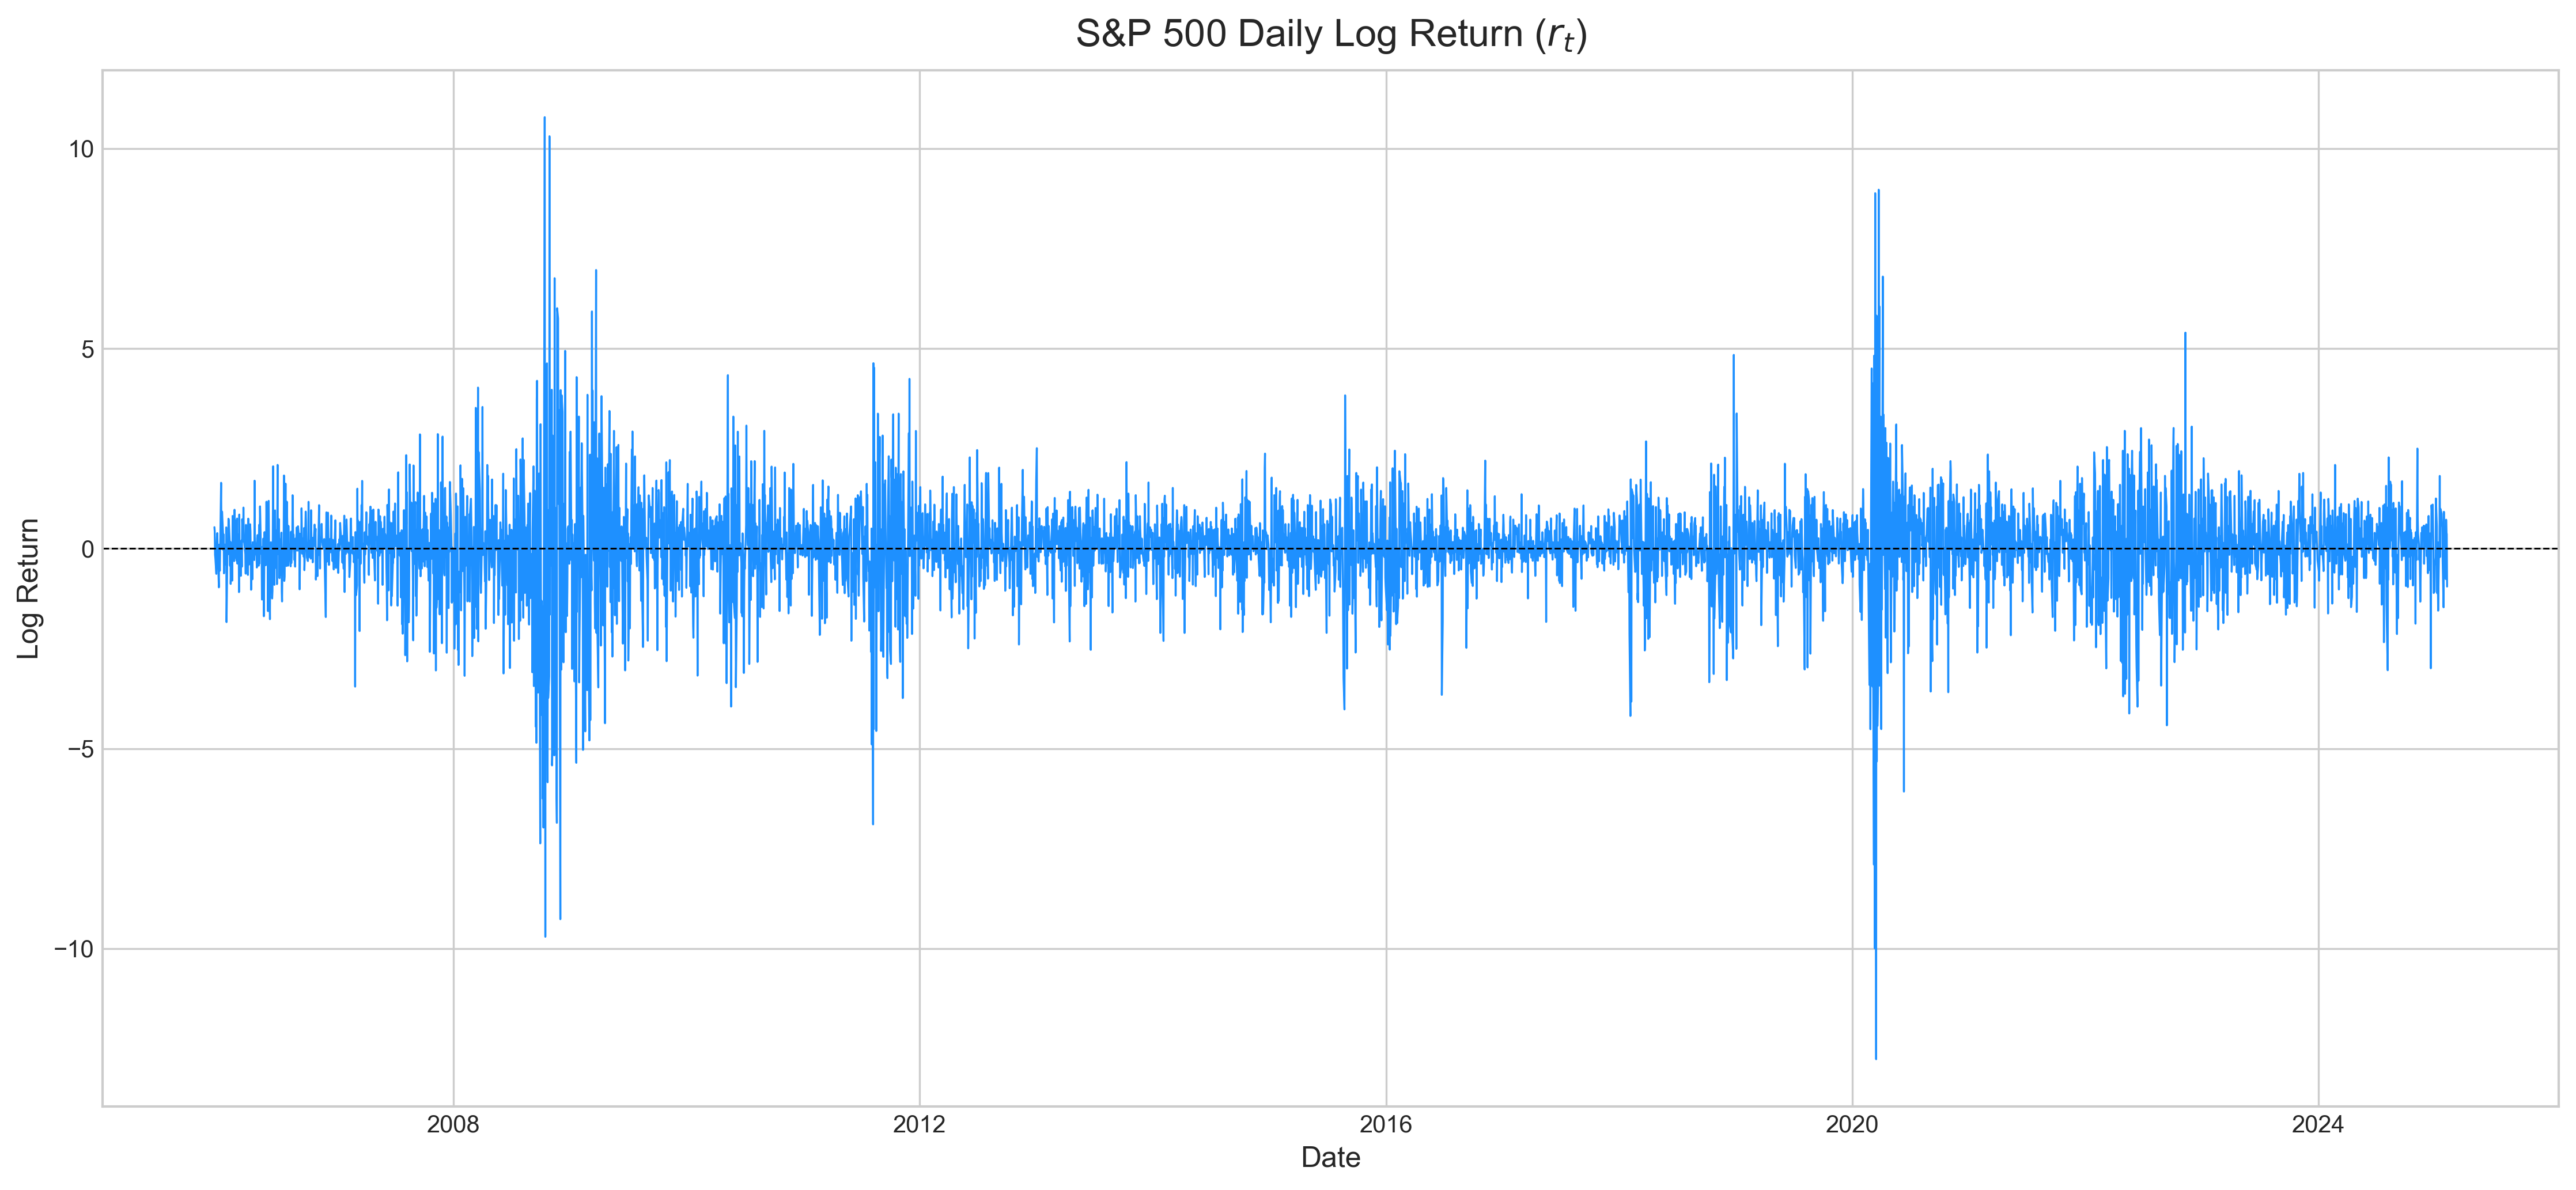Click the isolated positive spike above 5 in late 2022
The height and width of the screenshot is (1190, 2576).
coord(2185,340)
